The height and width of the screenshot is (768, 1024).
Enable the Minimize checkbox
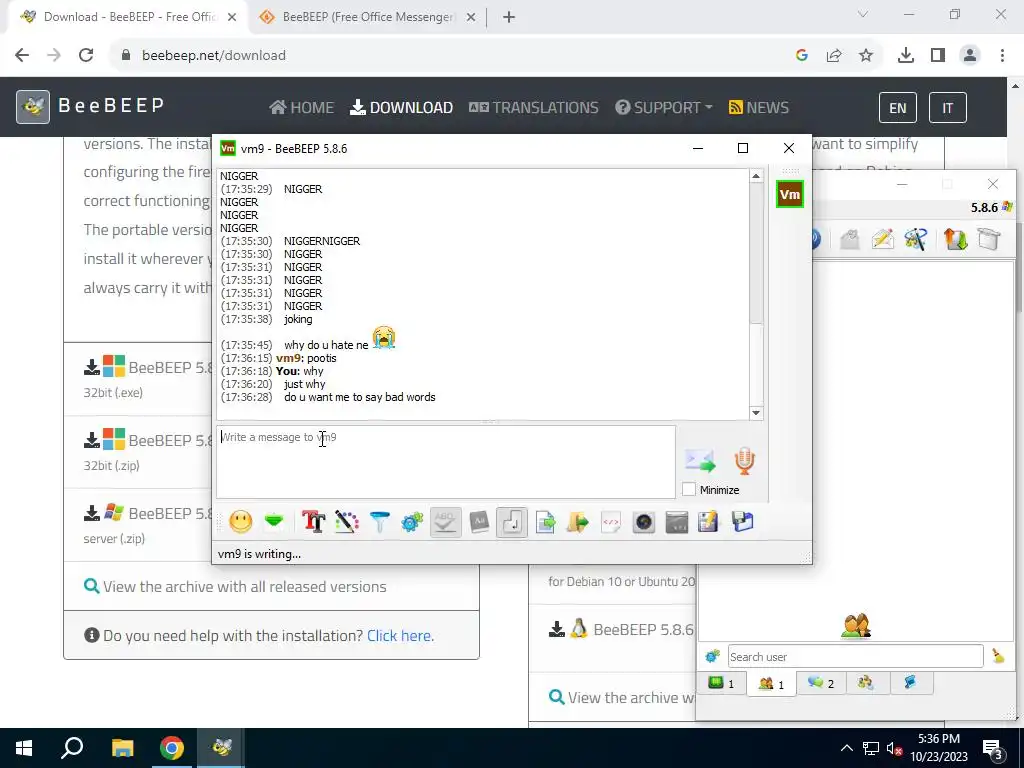(688, 490)
